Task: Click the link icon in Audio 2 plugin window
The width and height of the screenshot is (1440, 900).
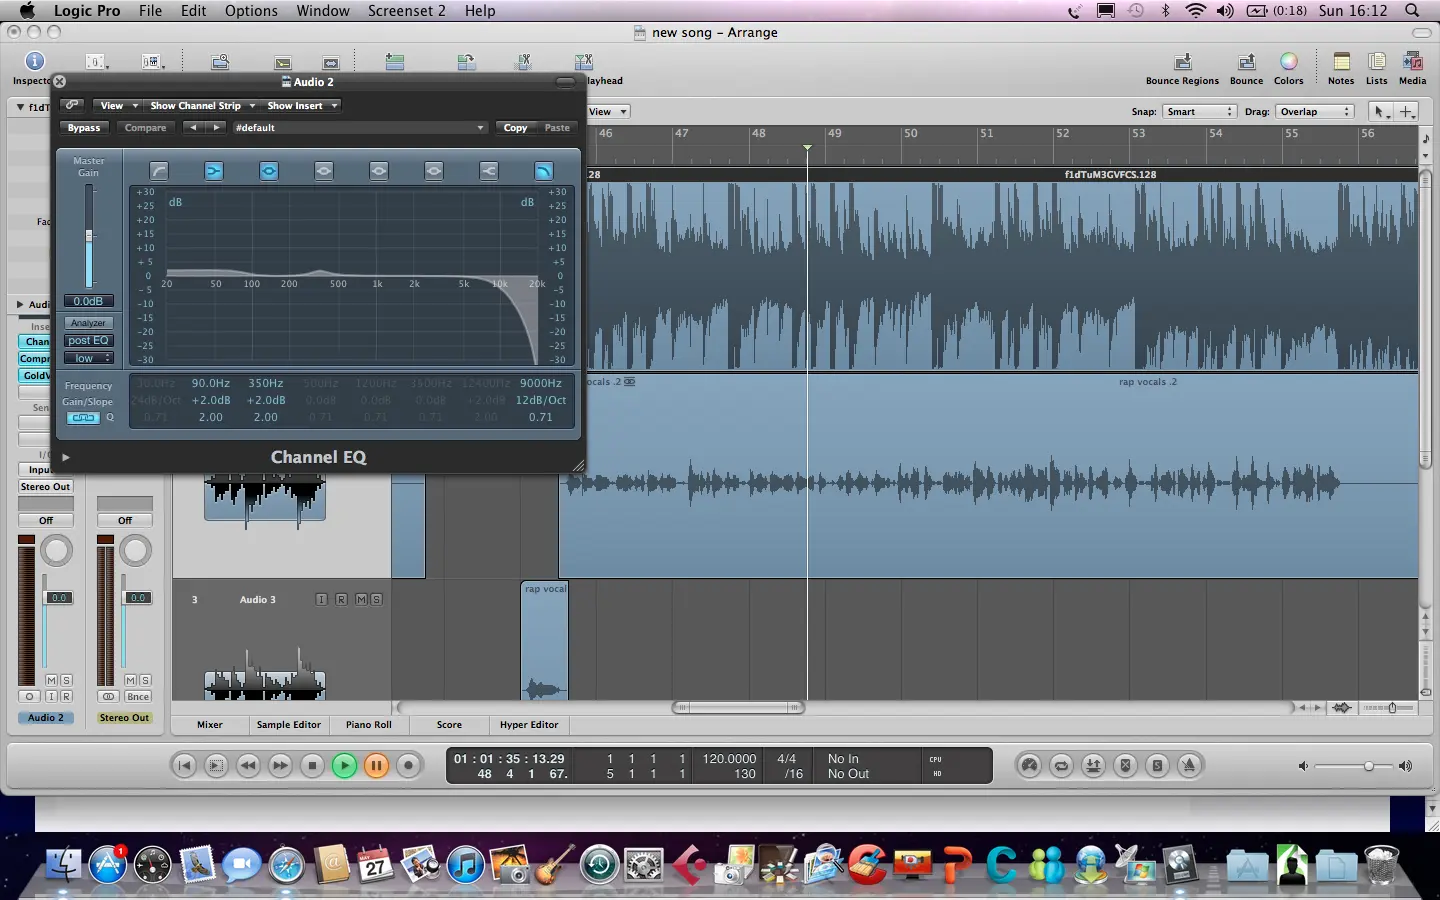Action: coord(72,105)
